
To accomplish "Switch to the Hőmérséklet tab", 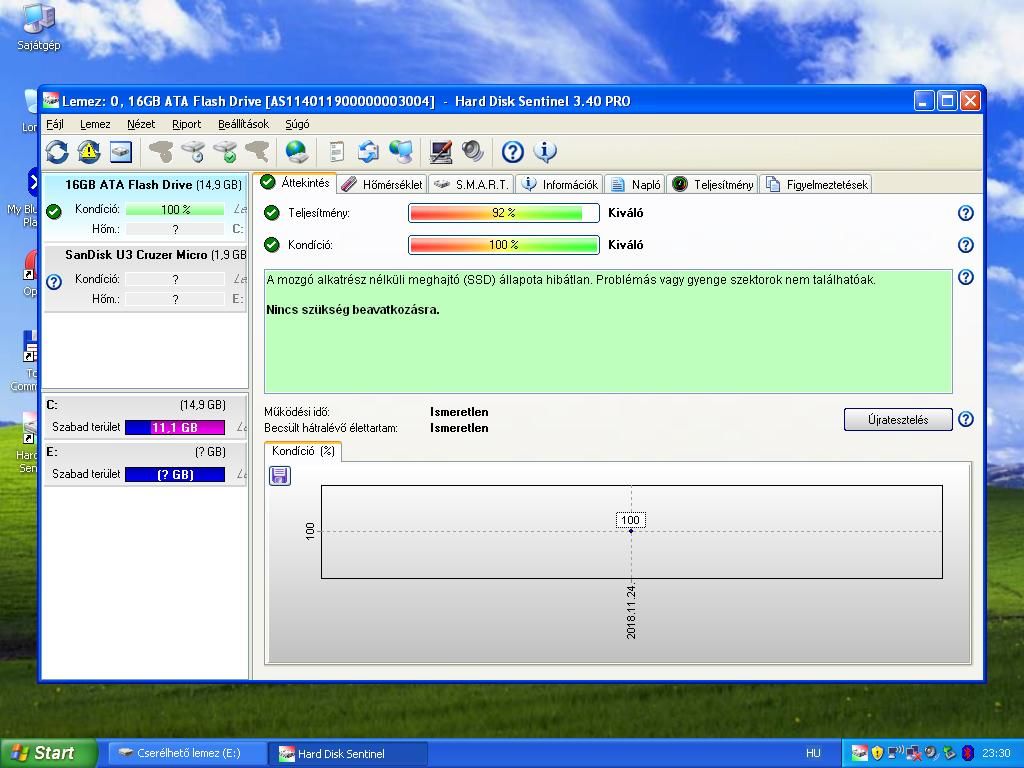I will tap(383, 185).
